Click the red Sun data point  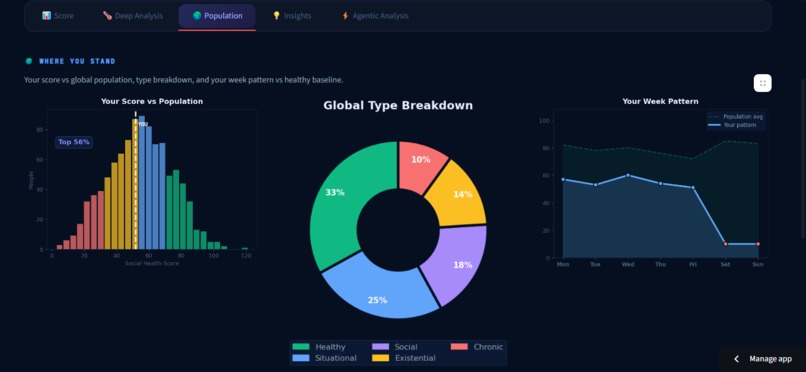coord(758,244)
